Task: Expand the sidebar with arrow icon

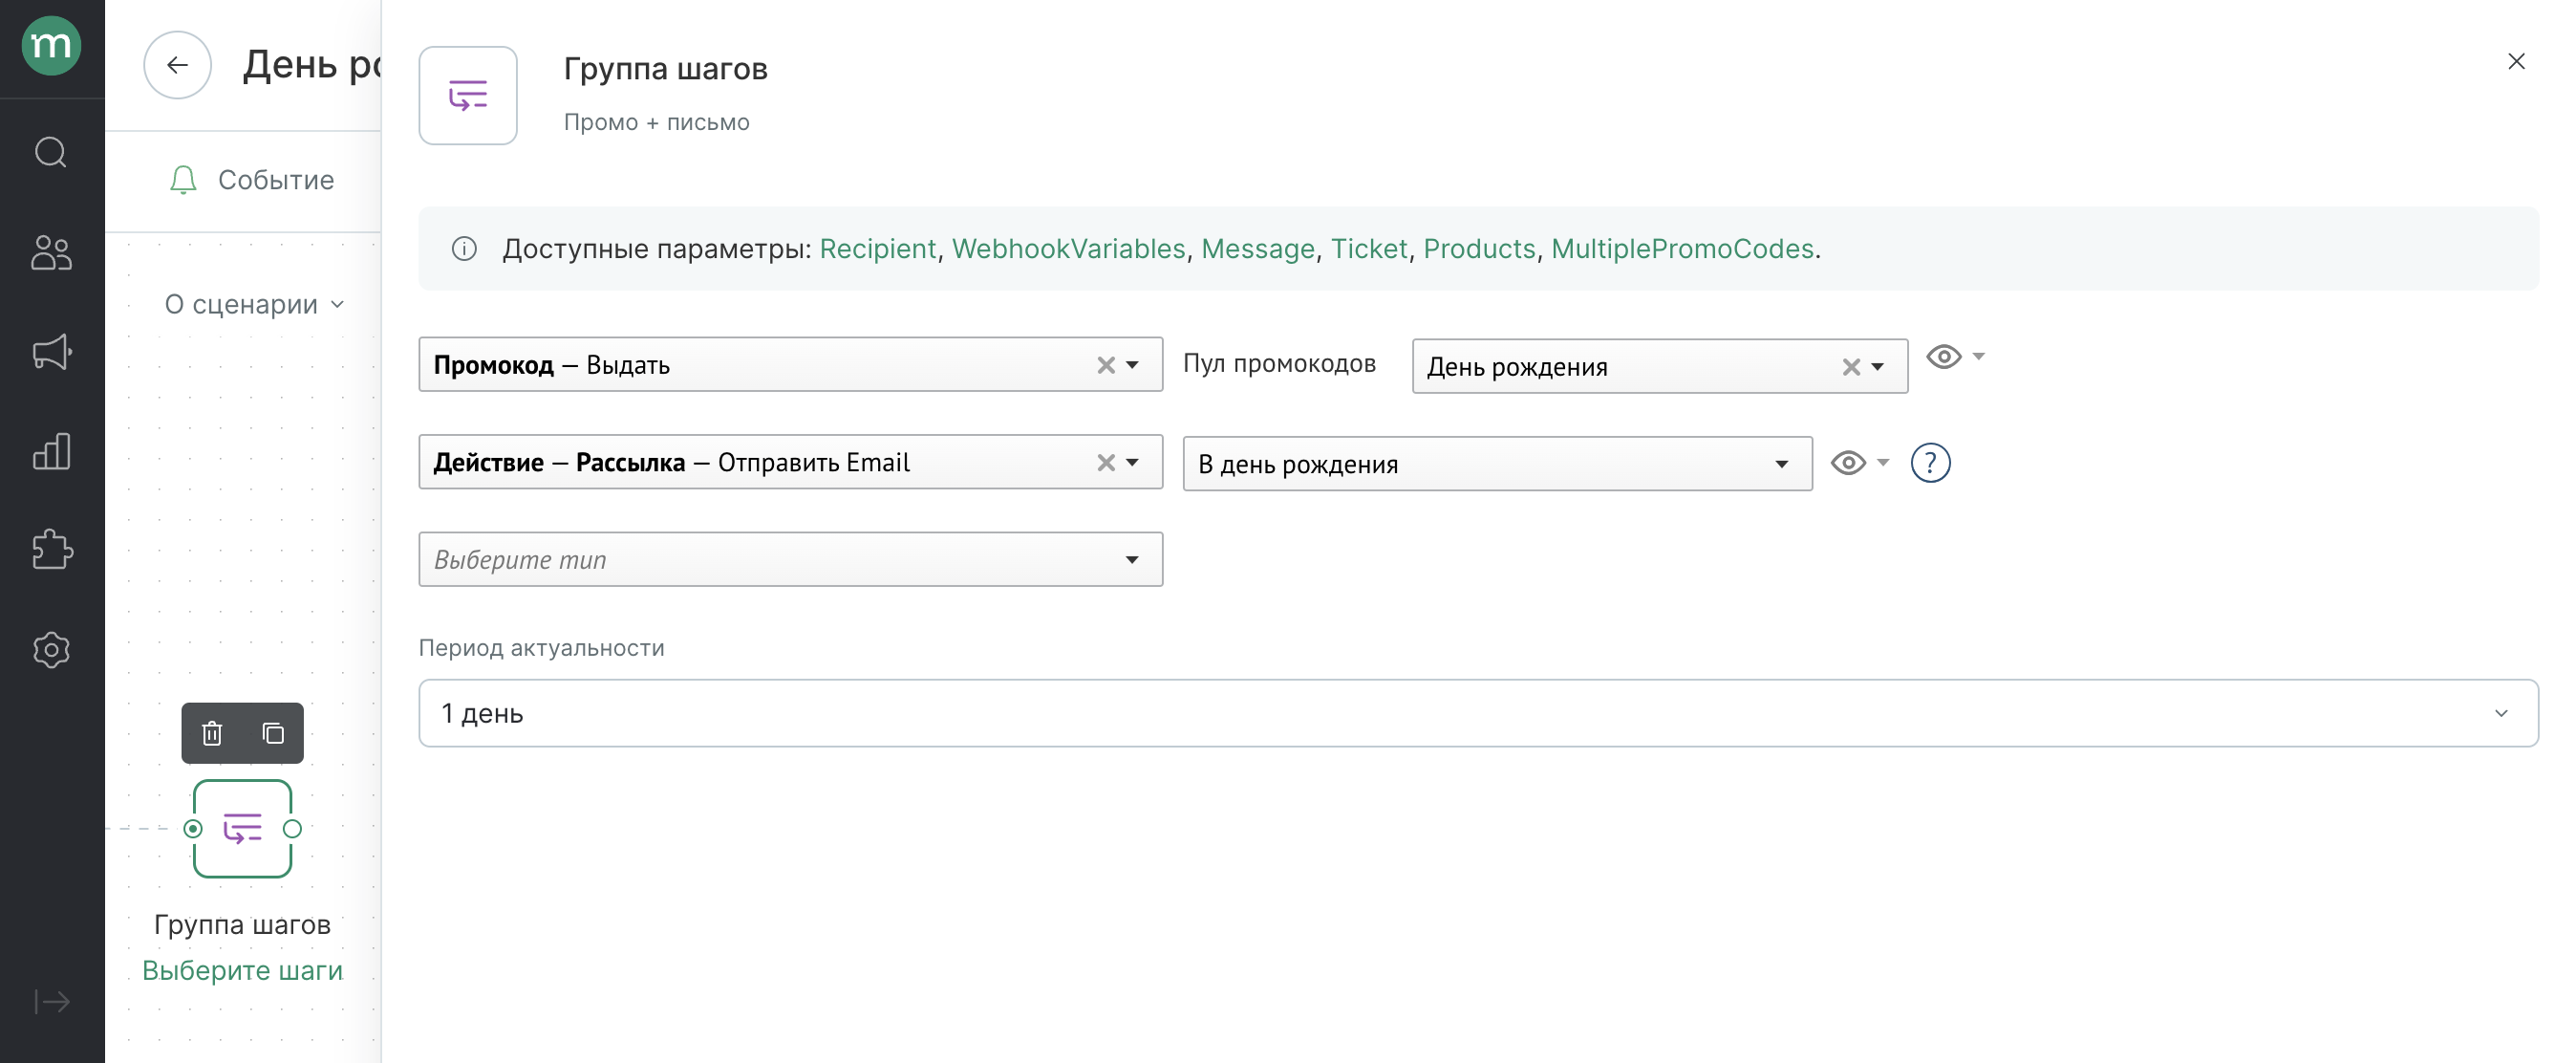Action: click(x=51, y=1001)
